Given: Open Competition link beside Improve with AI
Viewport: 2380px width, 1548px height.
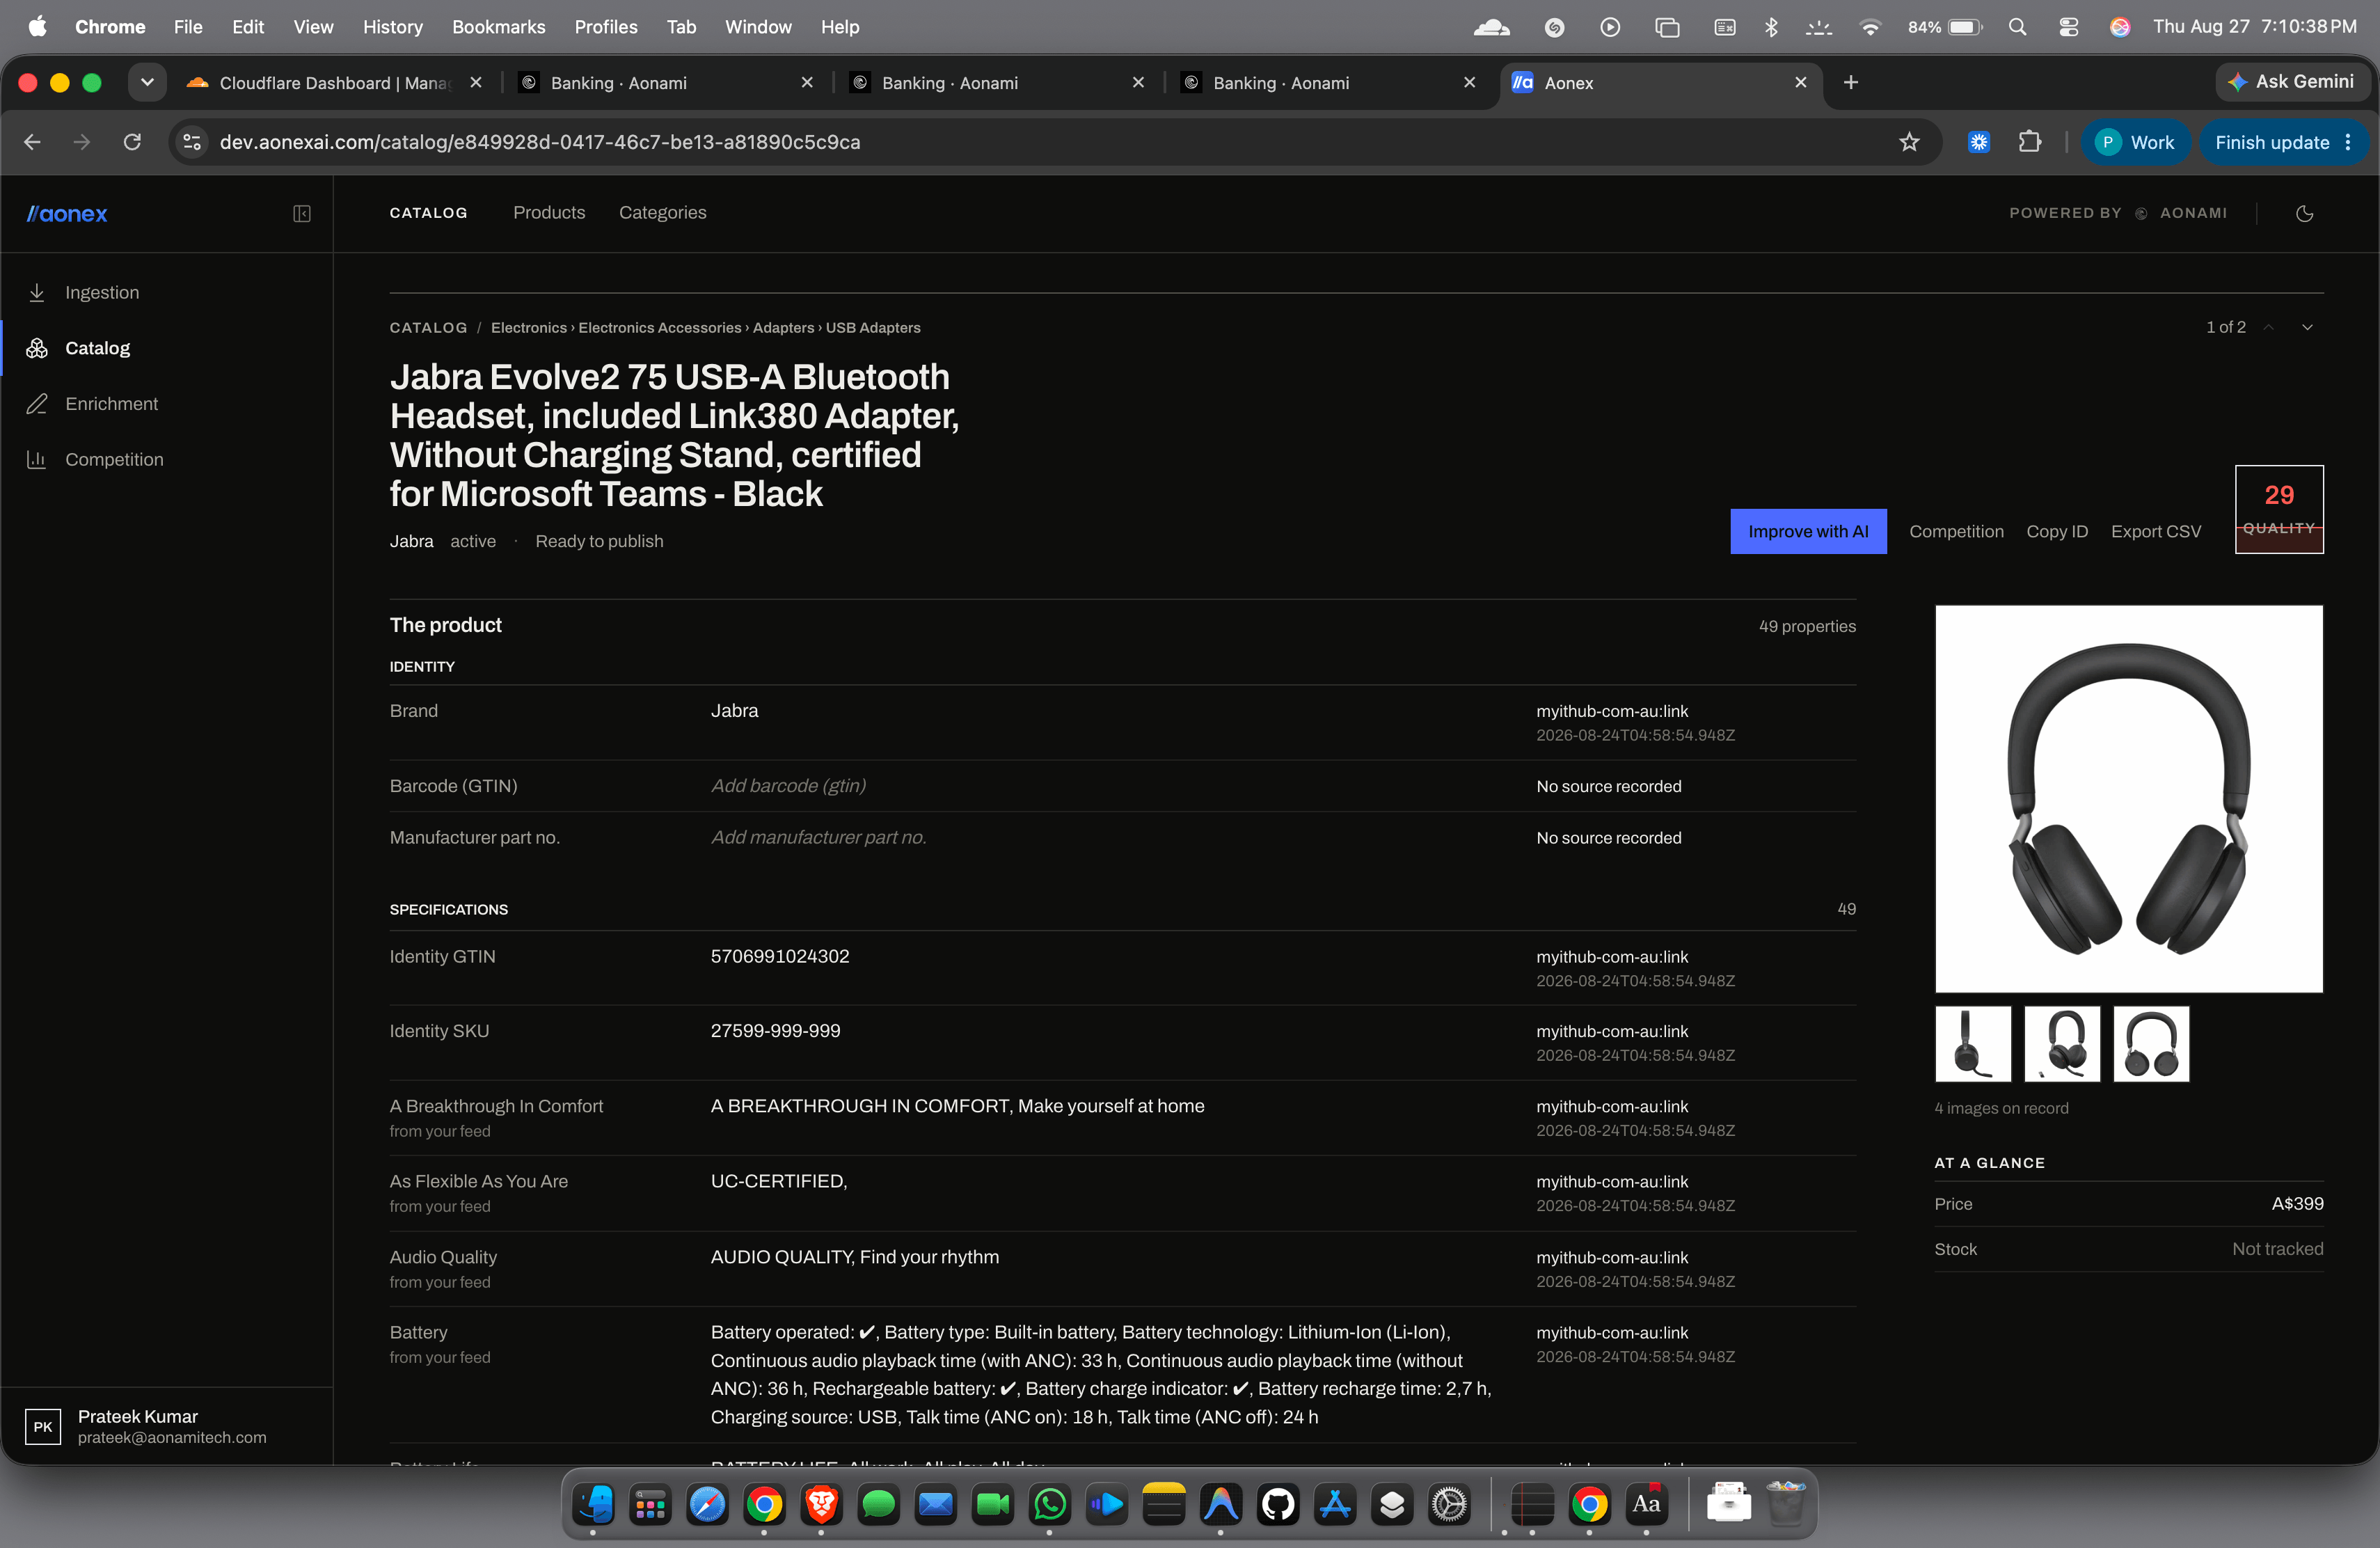Looking at the screenshot, I should point(1956,531).
